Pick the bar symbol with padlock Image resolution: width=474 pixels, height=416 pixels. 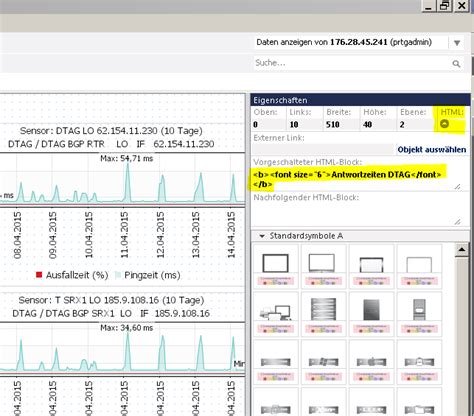419,362
